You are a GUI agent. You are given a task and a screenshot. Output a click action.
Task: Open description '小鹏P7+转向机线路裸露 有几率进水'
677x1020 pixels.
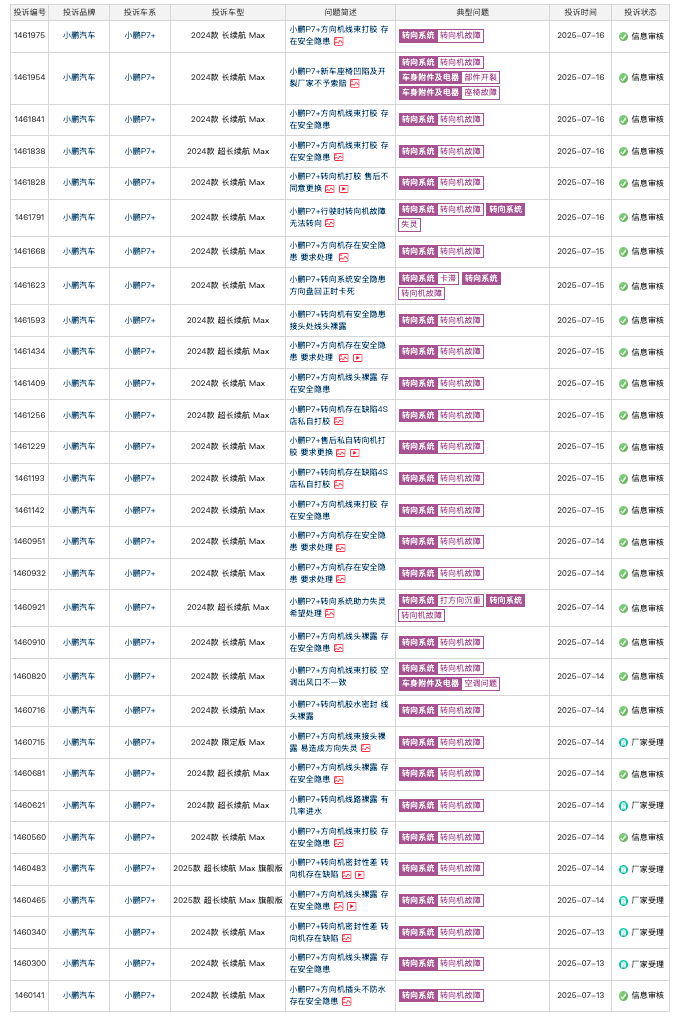[339, 805]
